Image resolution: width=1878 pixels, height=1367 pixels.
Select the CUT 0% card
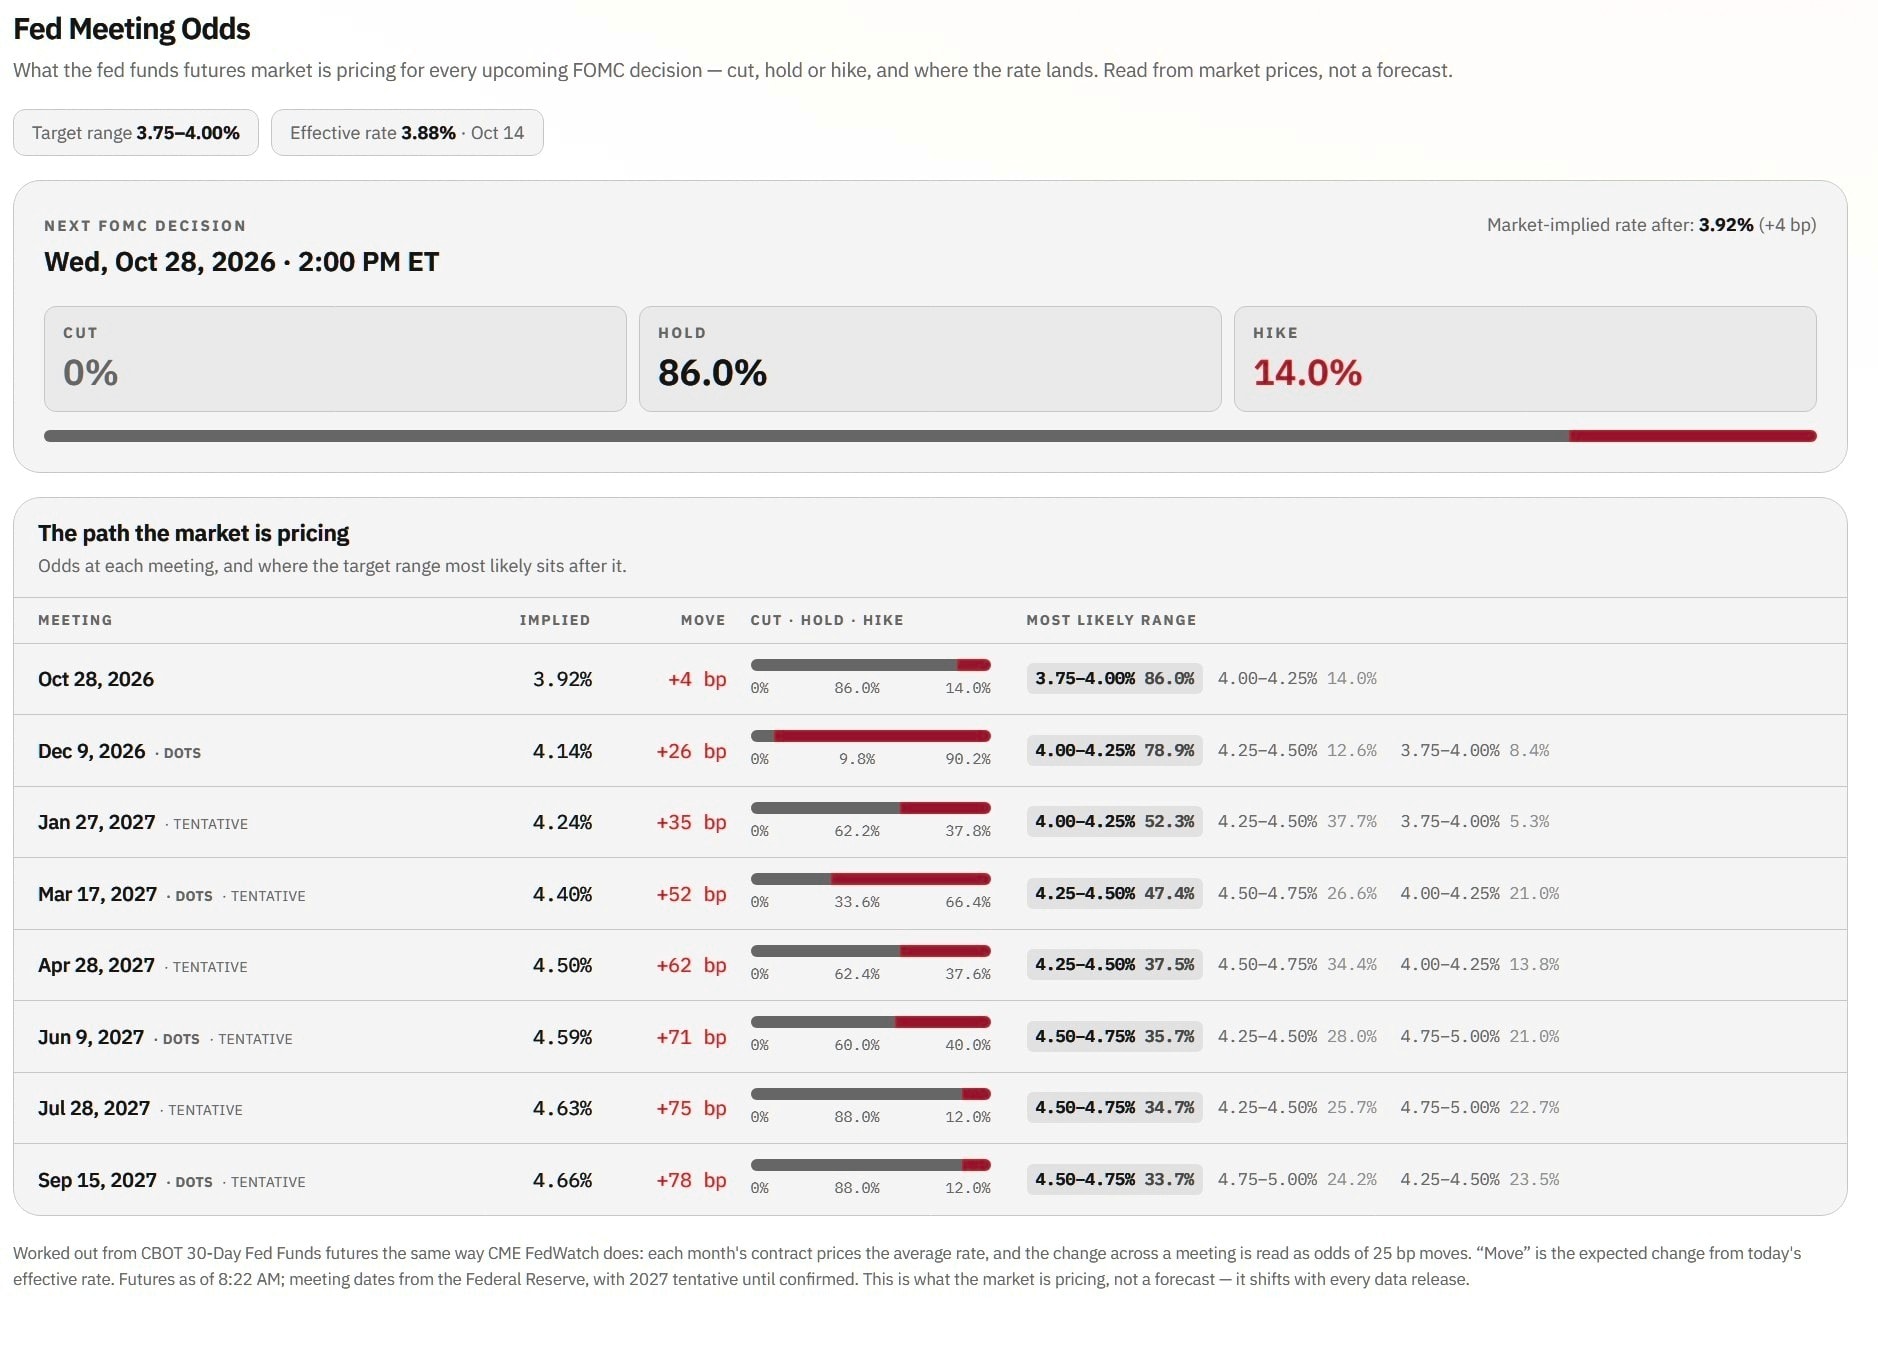(x=335, y=359)
